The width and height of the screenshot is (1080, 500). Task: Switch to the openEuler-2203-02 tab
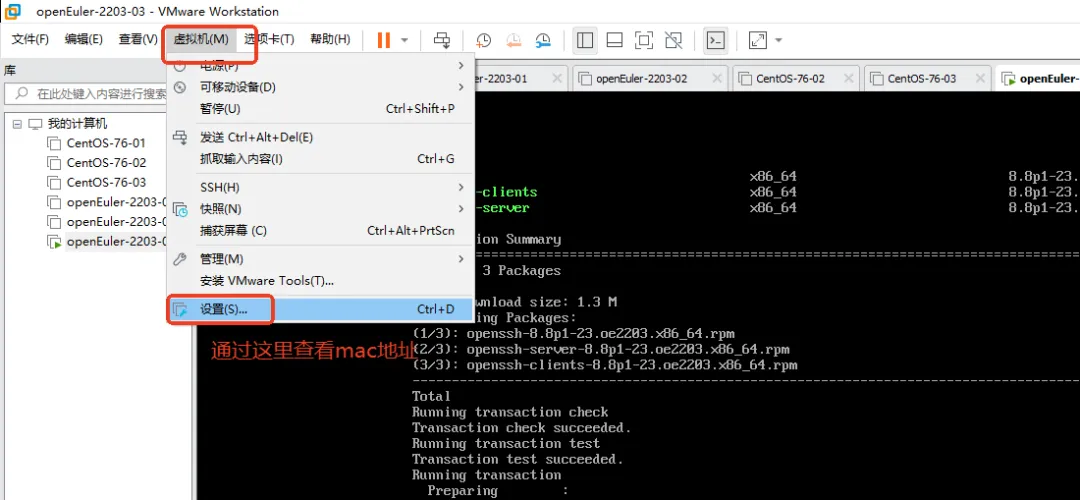coord(640,78)
